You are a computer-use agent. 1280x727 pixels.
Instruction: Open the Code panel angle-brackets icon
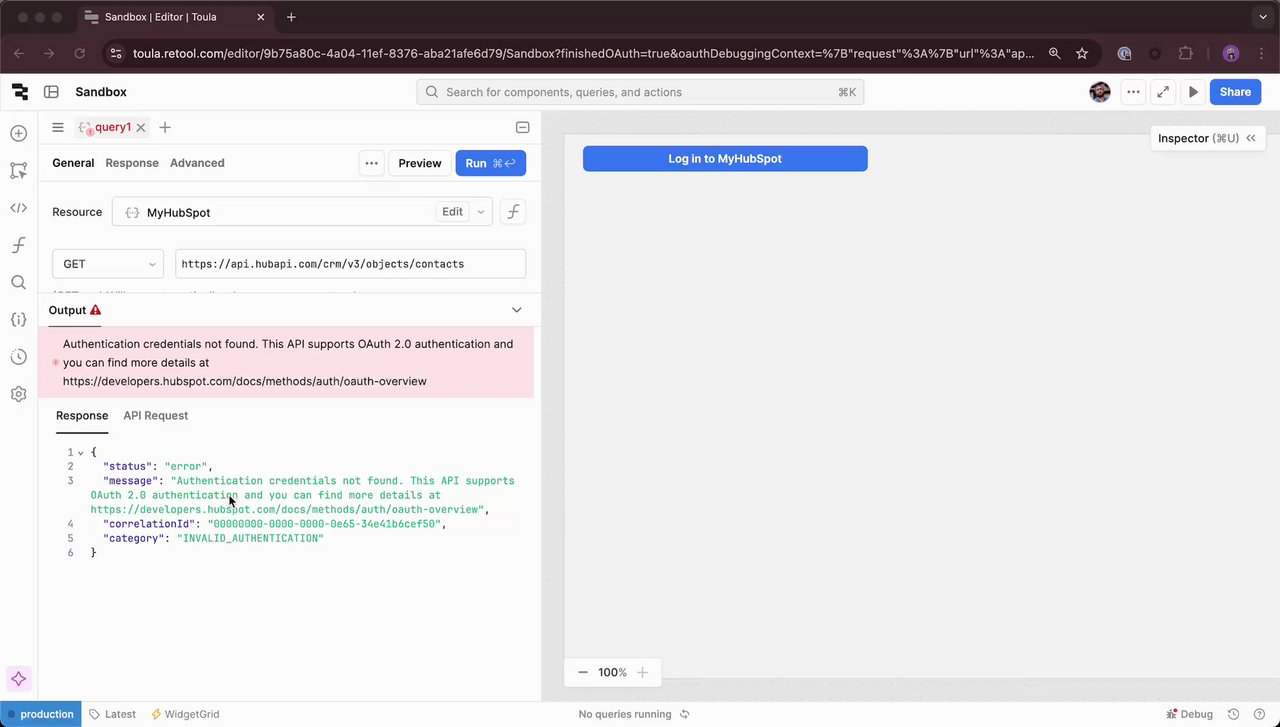point(18,208)
